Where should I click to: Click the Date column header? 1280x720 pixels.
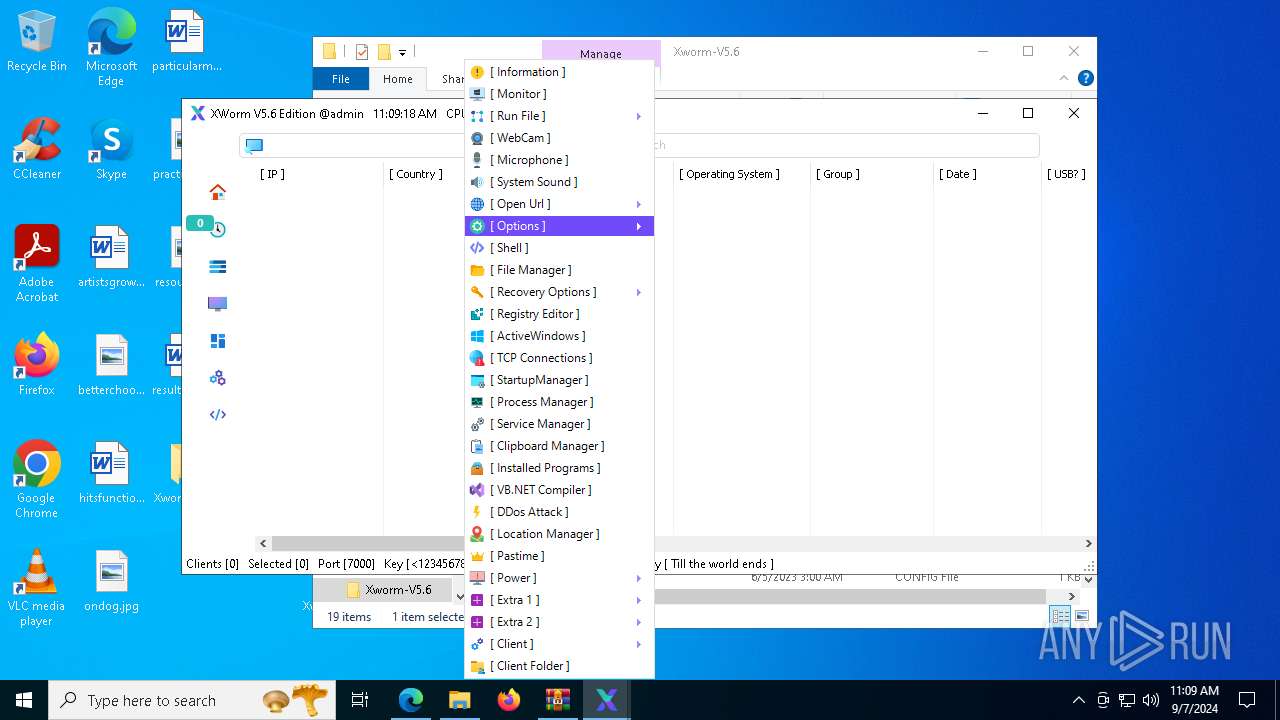958,174
